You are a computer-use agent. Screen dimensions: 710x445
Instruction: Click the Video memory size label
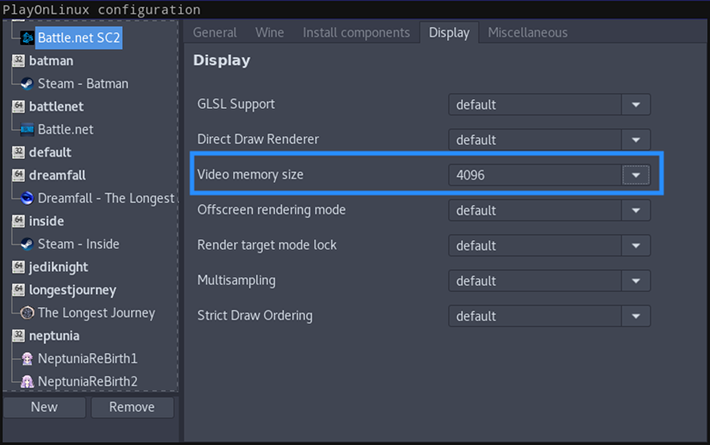(250, 174)
